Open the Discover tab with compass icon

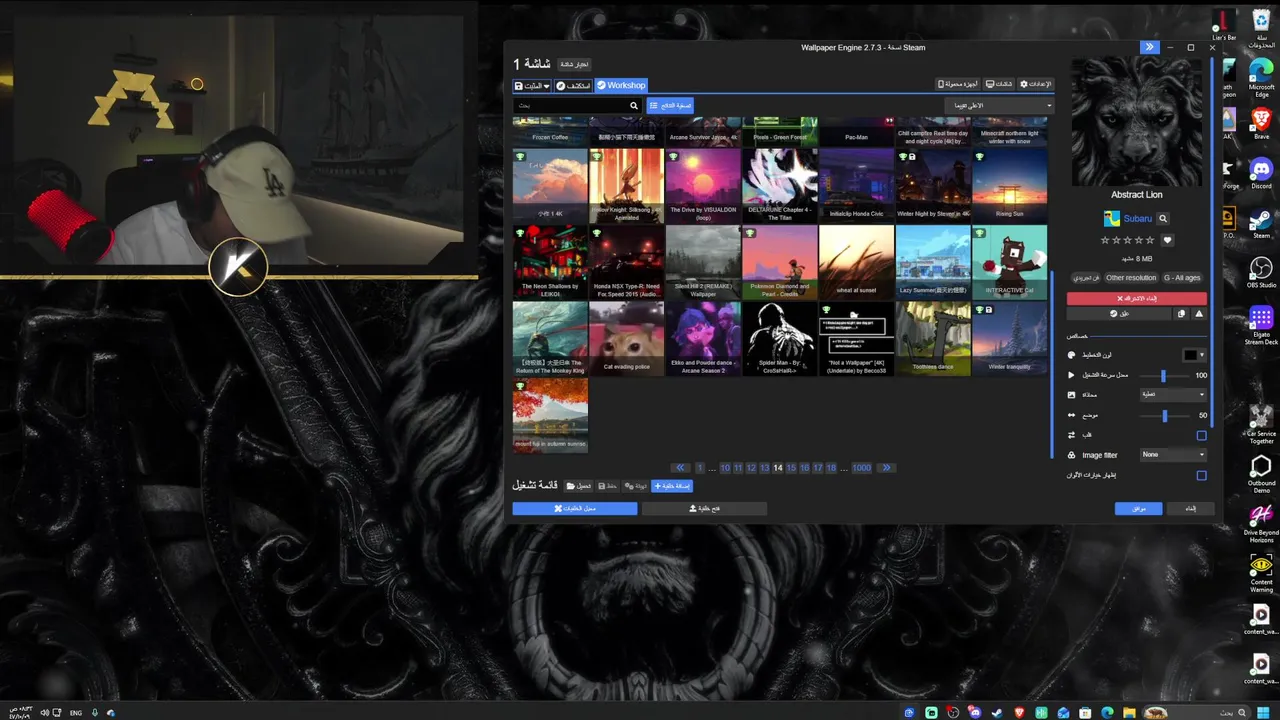[573, 86]
